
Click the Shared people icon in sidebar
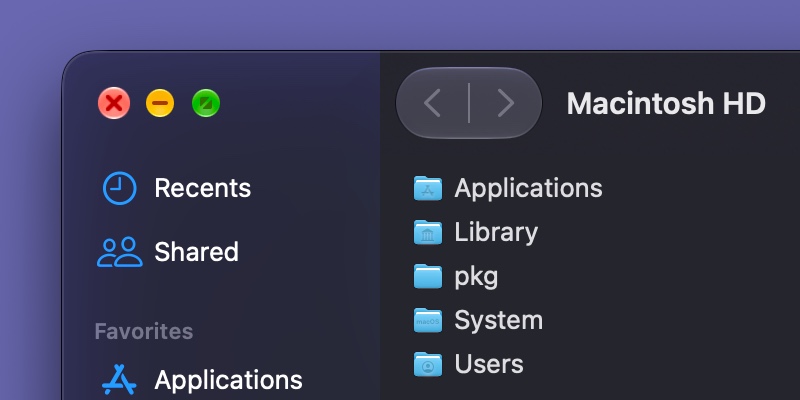tap(120, 252)
